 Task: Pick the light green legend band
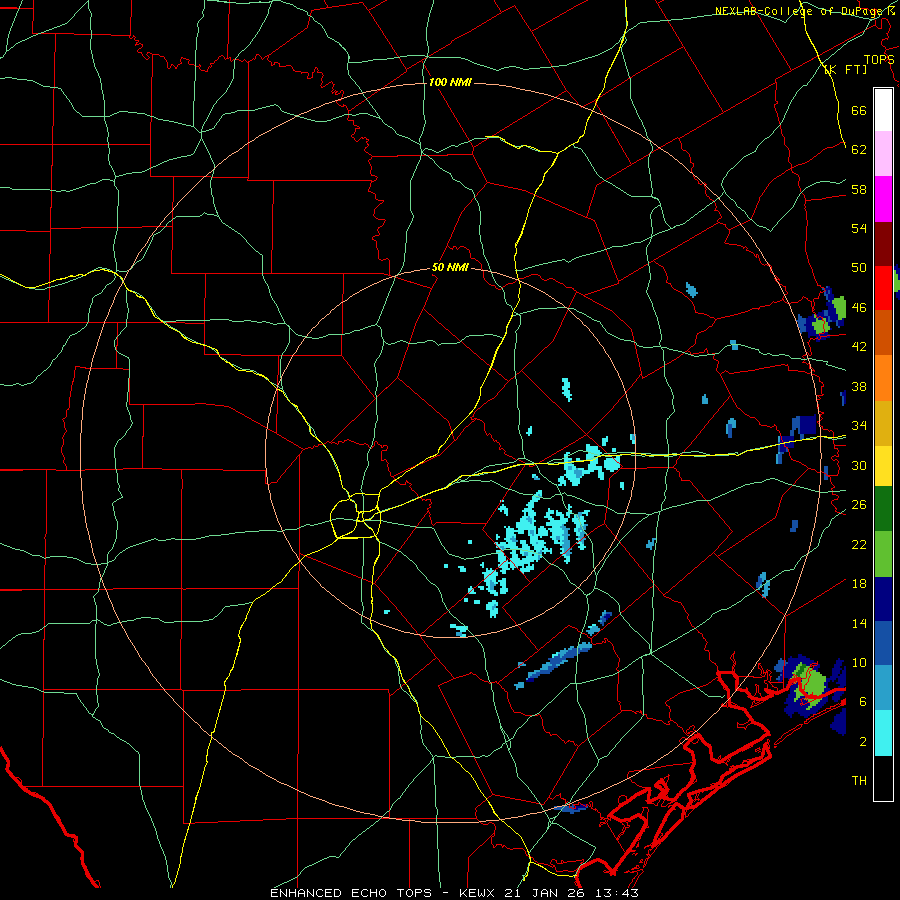(x=883, y=554)
